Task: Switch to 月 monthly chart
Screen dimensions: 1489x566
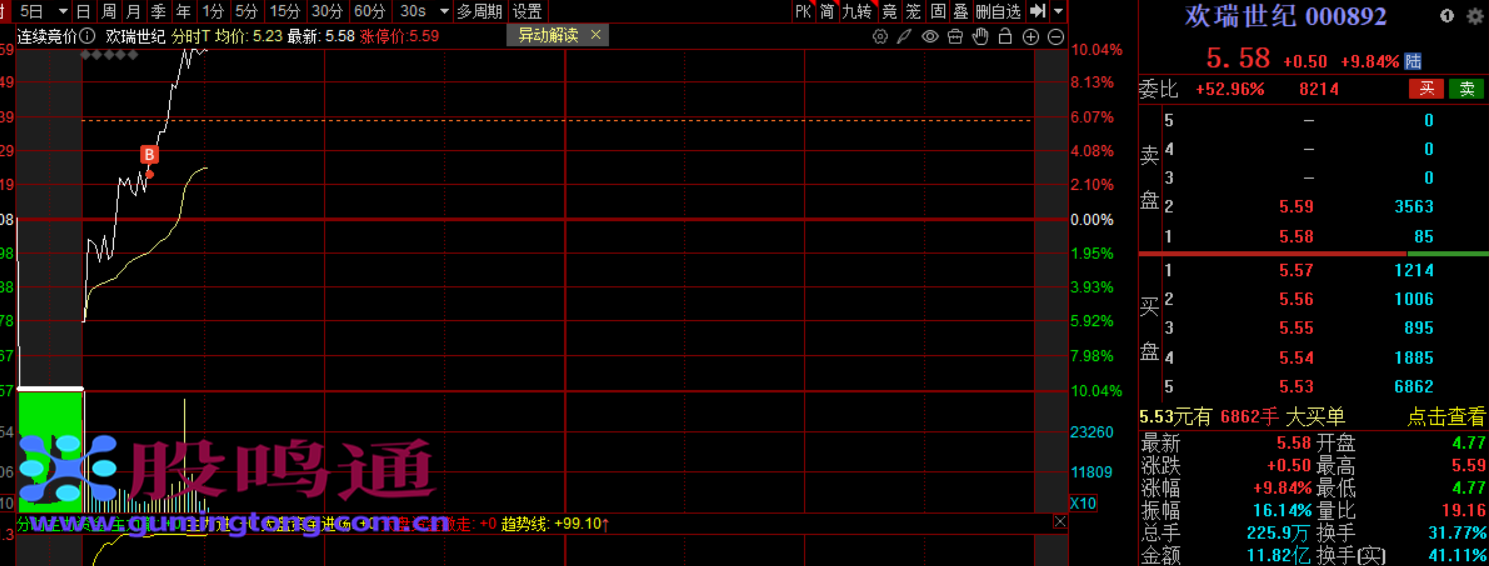Action: pyautogui.click(x=133, y=11)
